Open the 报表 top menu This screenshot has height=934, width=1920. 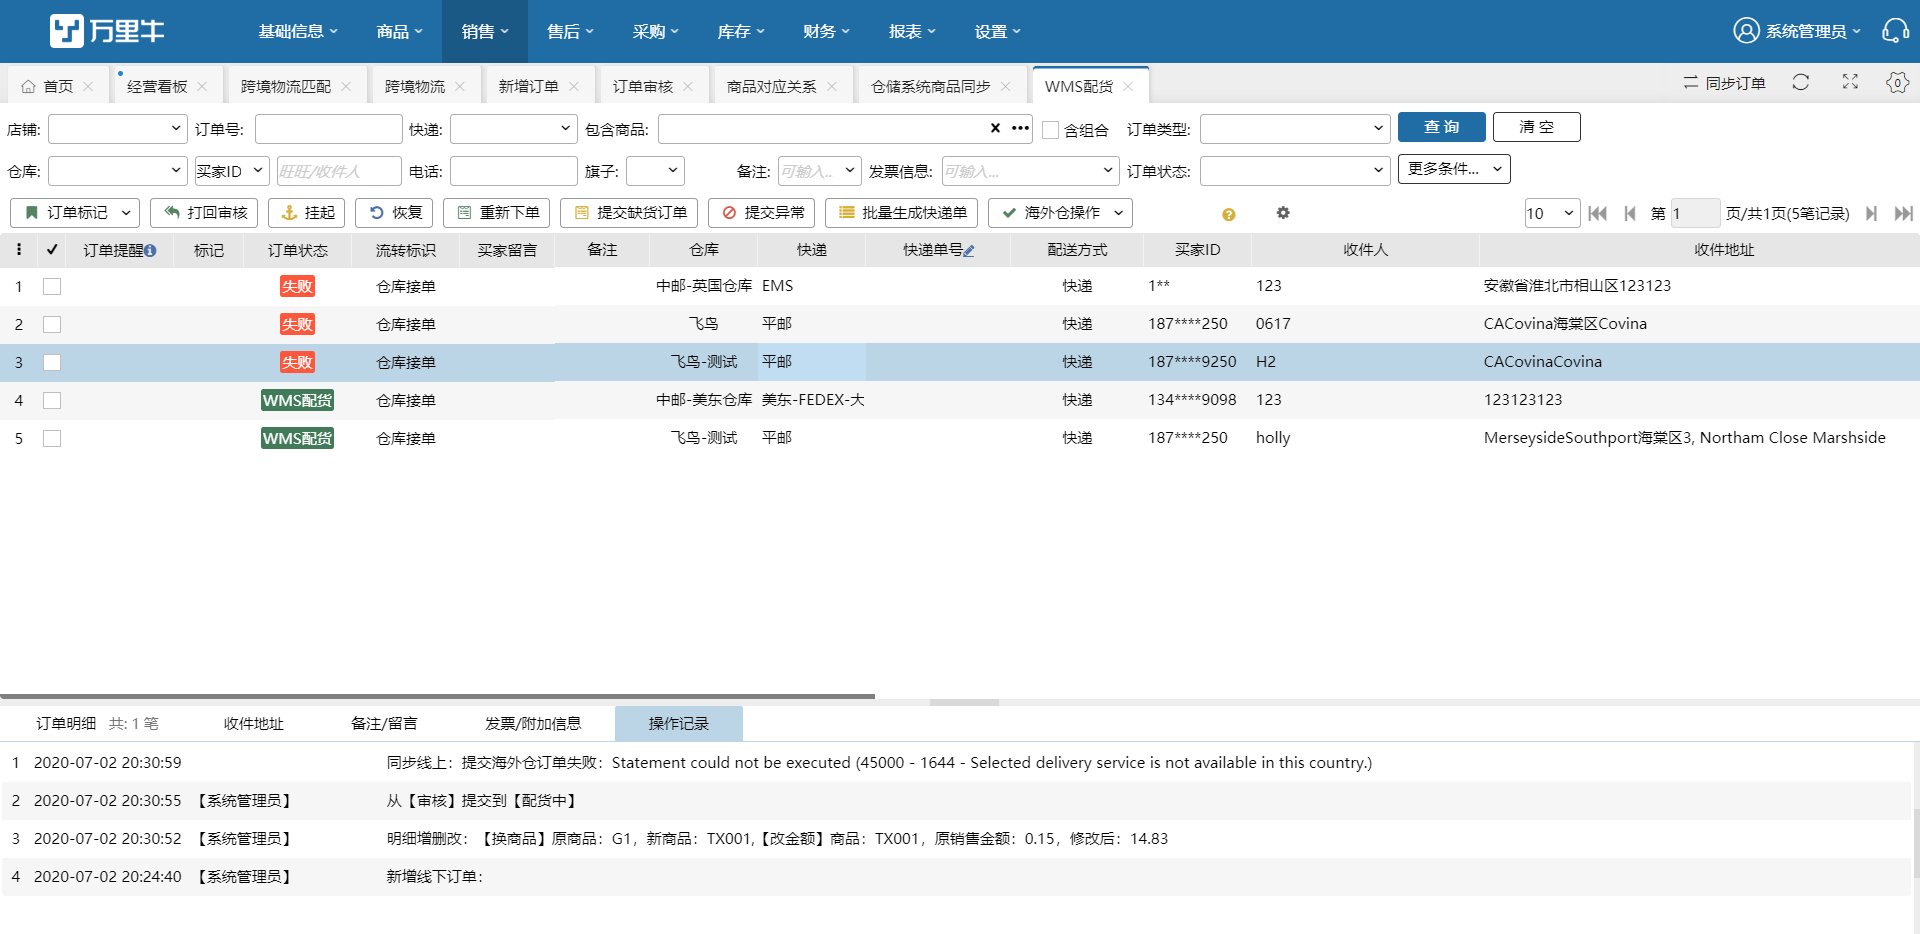point(912,31)
